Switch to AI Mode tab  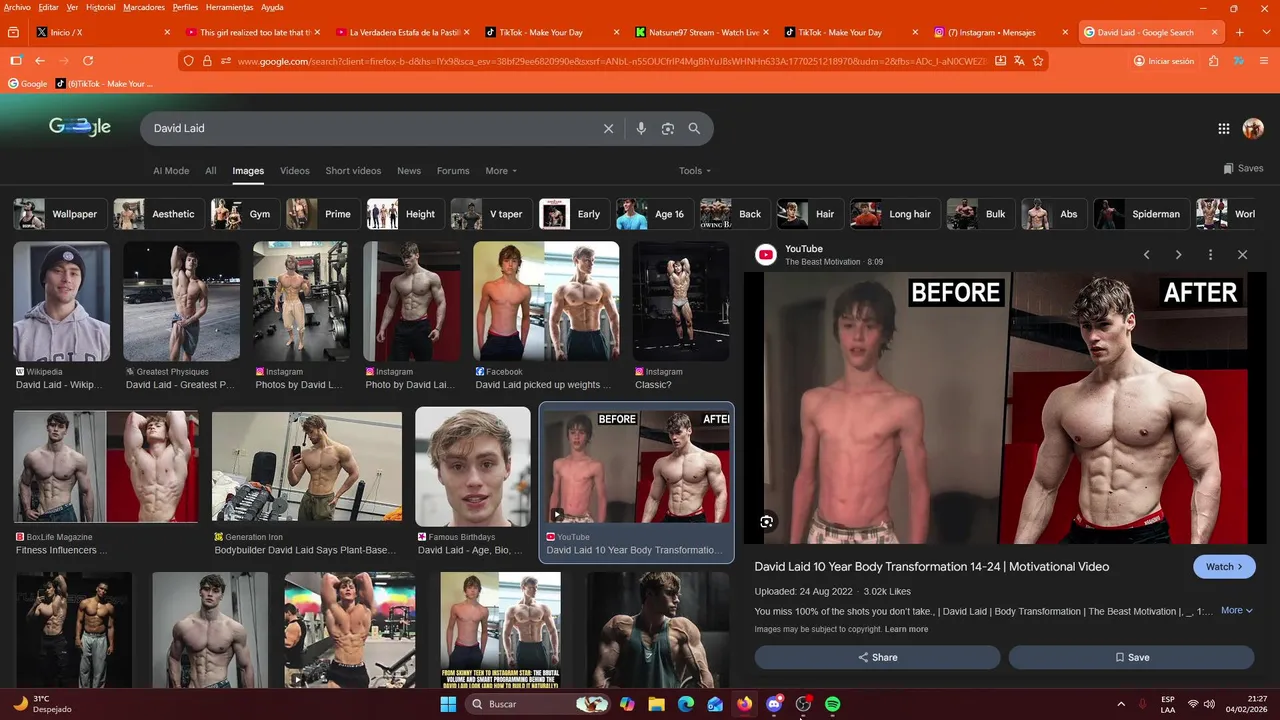pyautogui.click(x=171, y=171)
